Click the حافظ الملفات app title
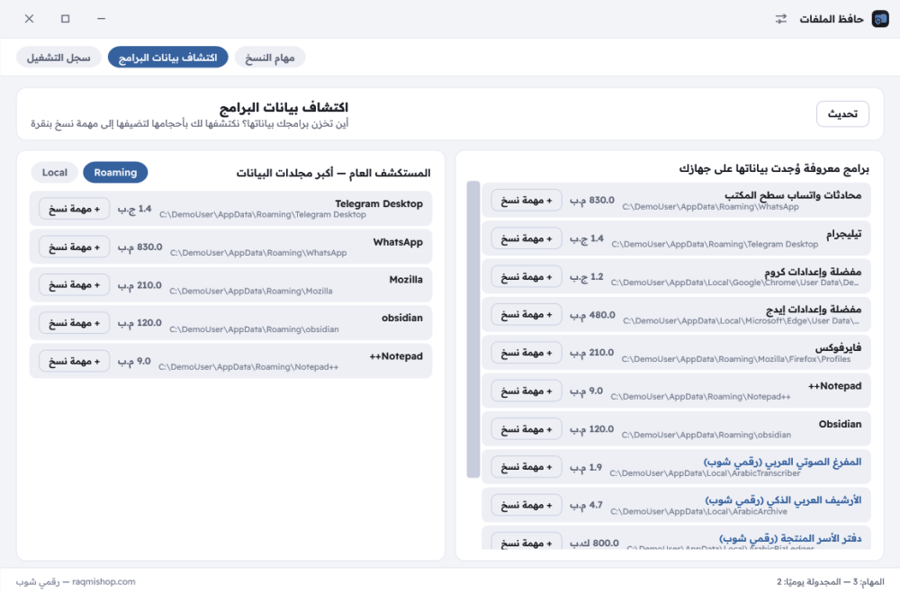This screenshot has height=594, width=900. (x=831, y=19)
